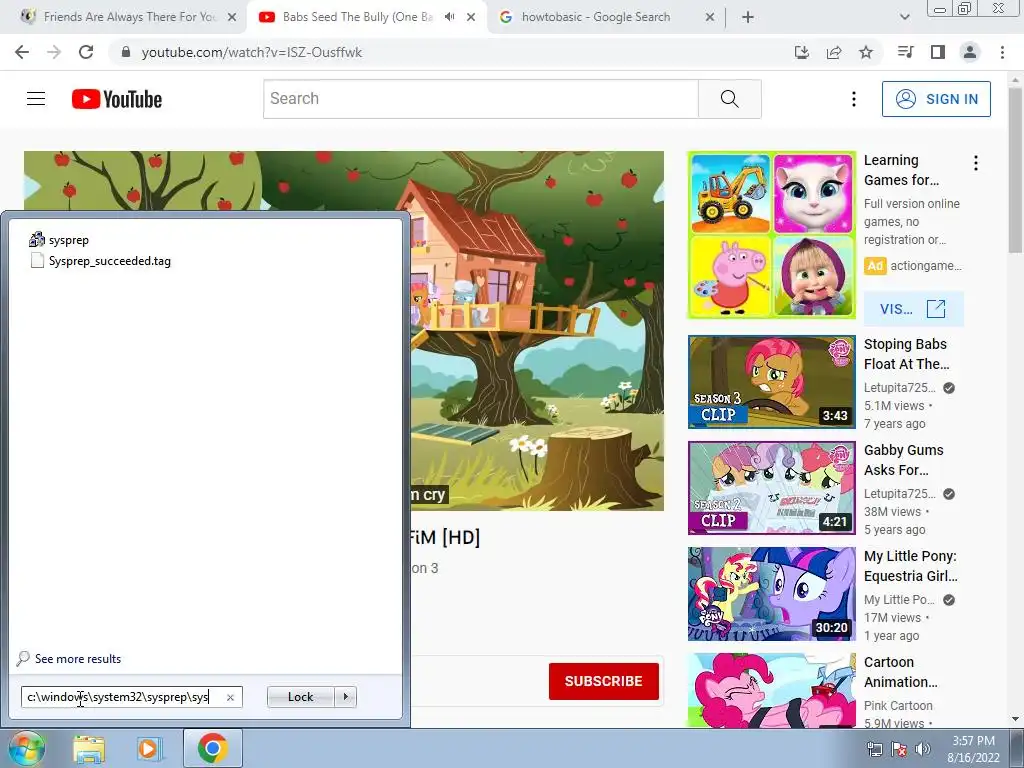Image resolution: width=1024 pixels, height=768 pixels.
Task: Click the install app icon in address bar
Action: click(801, 52)
